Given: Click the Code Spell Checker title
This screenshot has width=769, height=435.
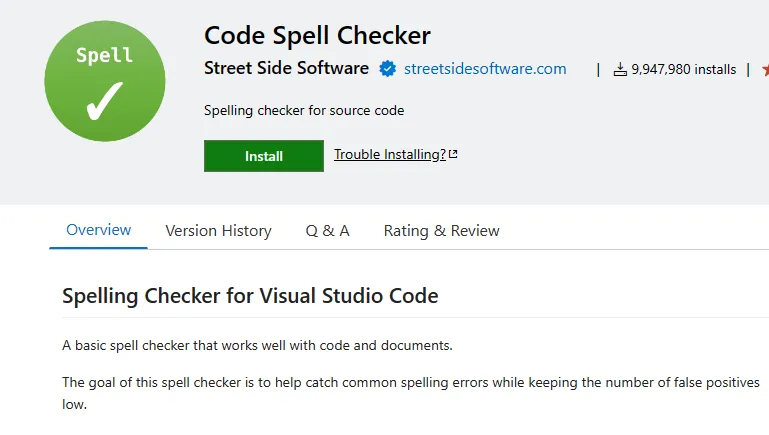Looking at the screenshot, I should [x=317, y=36].
